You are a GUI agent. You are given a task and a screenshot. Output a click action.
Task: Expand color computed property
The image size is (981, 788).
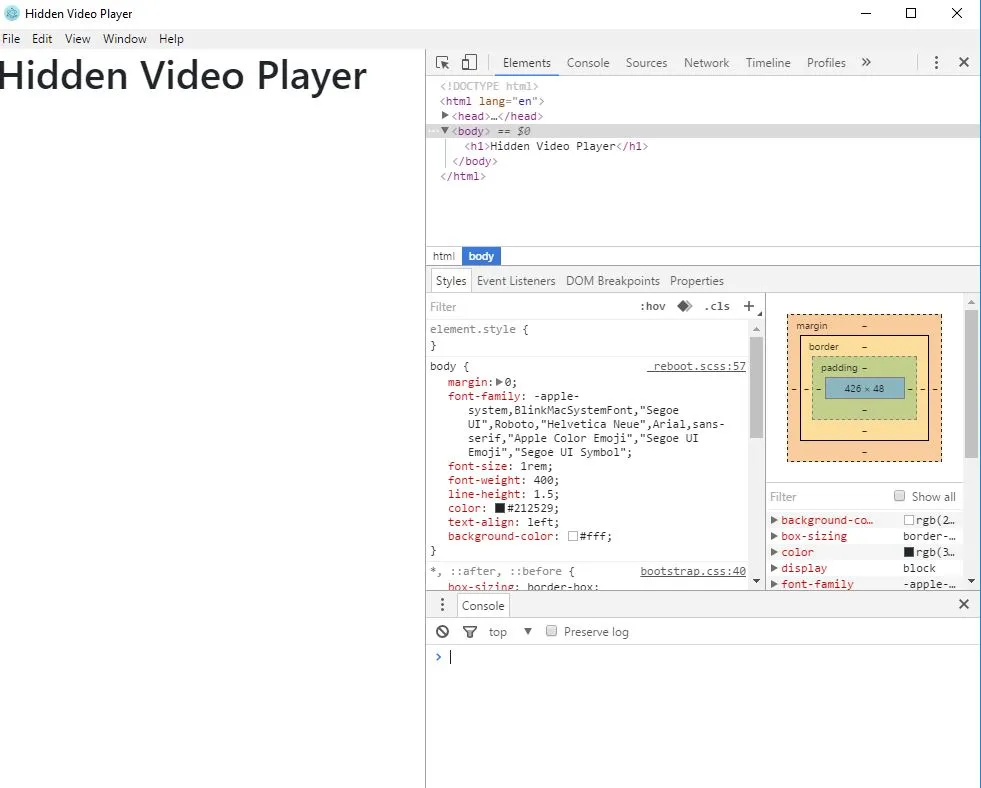pos(774,552)
